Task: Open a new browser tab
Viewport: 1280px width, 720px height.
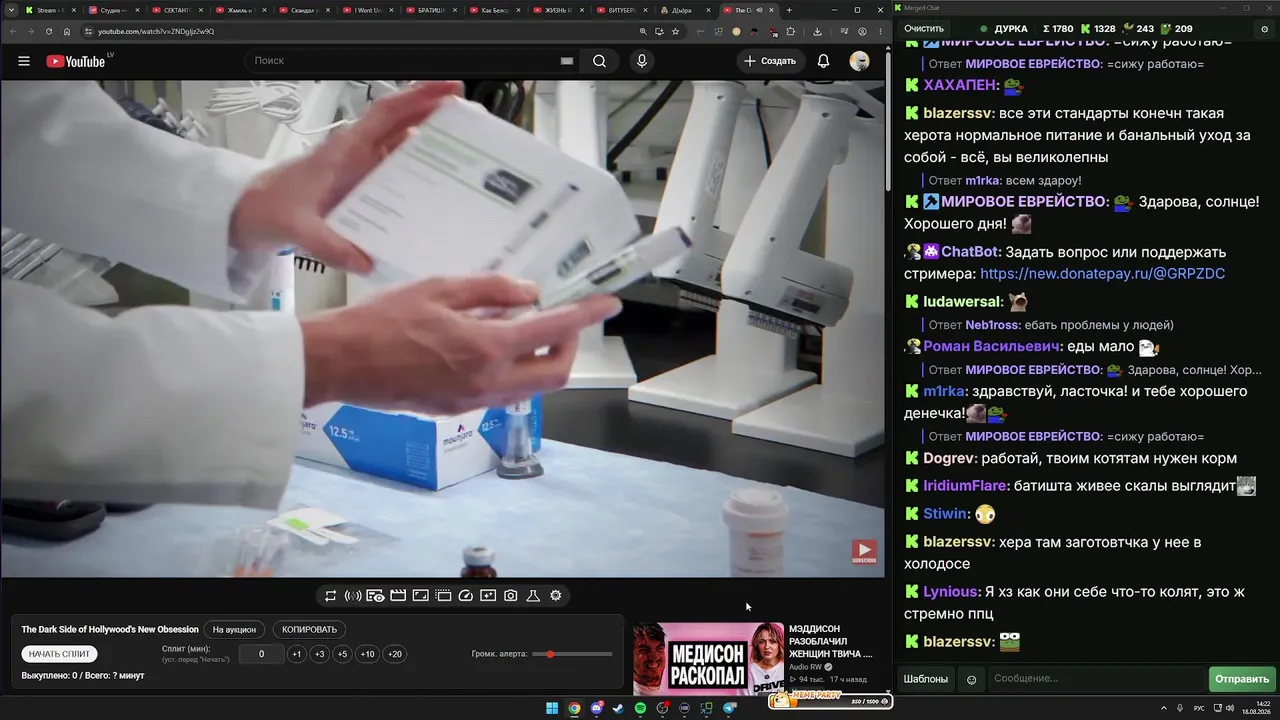Action: (x=789, y=10)
